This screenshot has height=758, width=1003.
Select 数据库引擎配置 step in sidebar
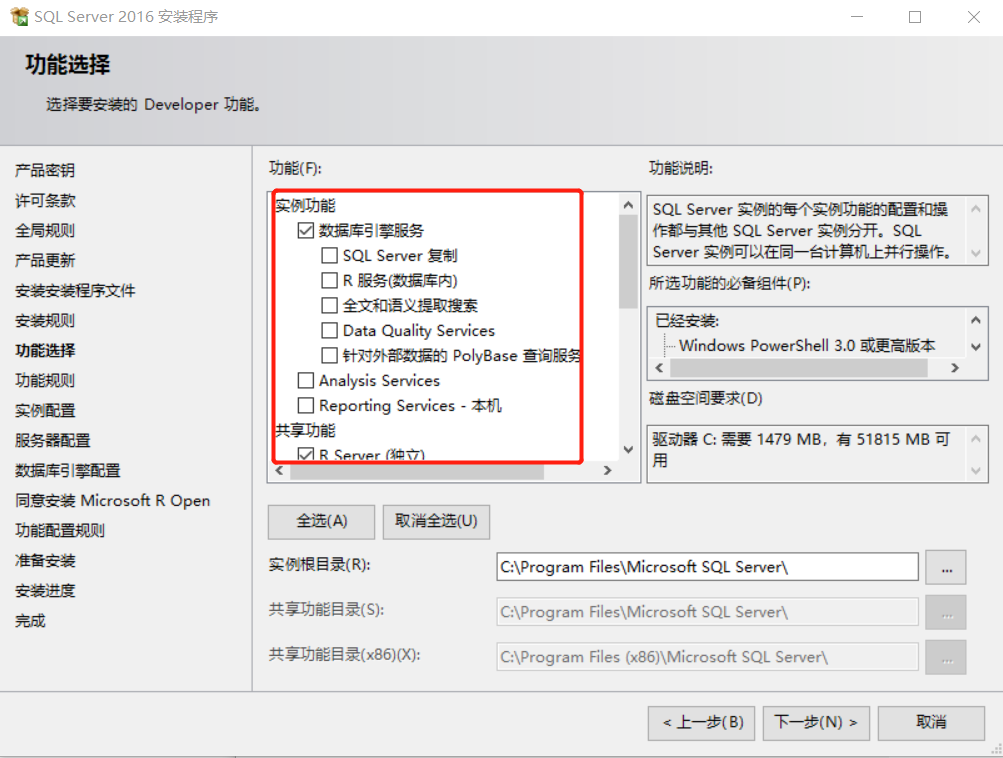pos(67,471)
